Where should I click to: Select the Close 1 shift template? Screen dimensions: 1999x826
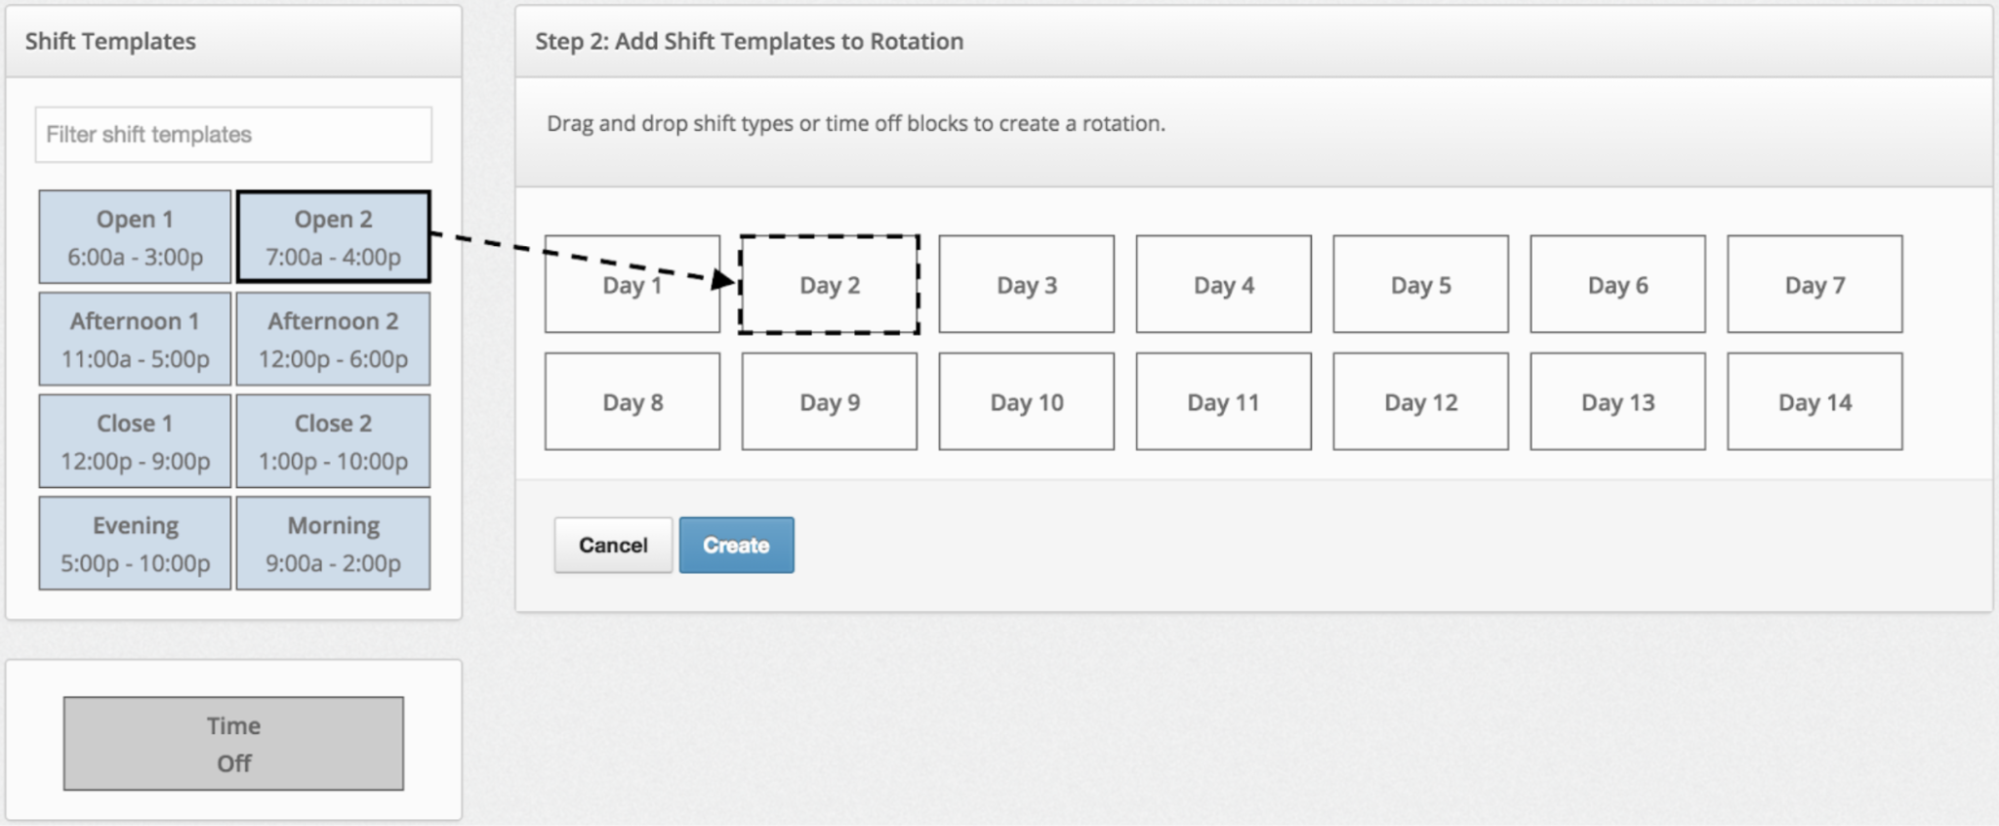pos(134,441)
